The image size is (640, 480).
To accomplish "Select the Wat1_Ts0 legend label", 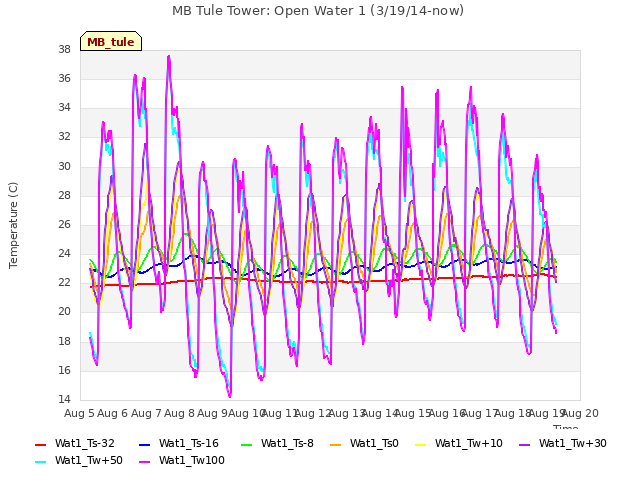I will [x=374, y=443].
